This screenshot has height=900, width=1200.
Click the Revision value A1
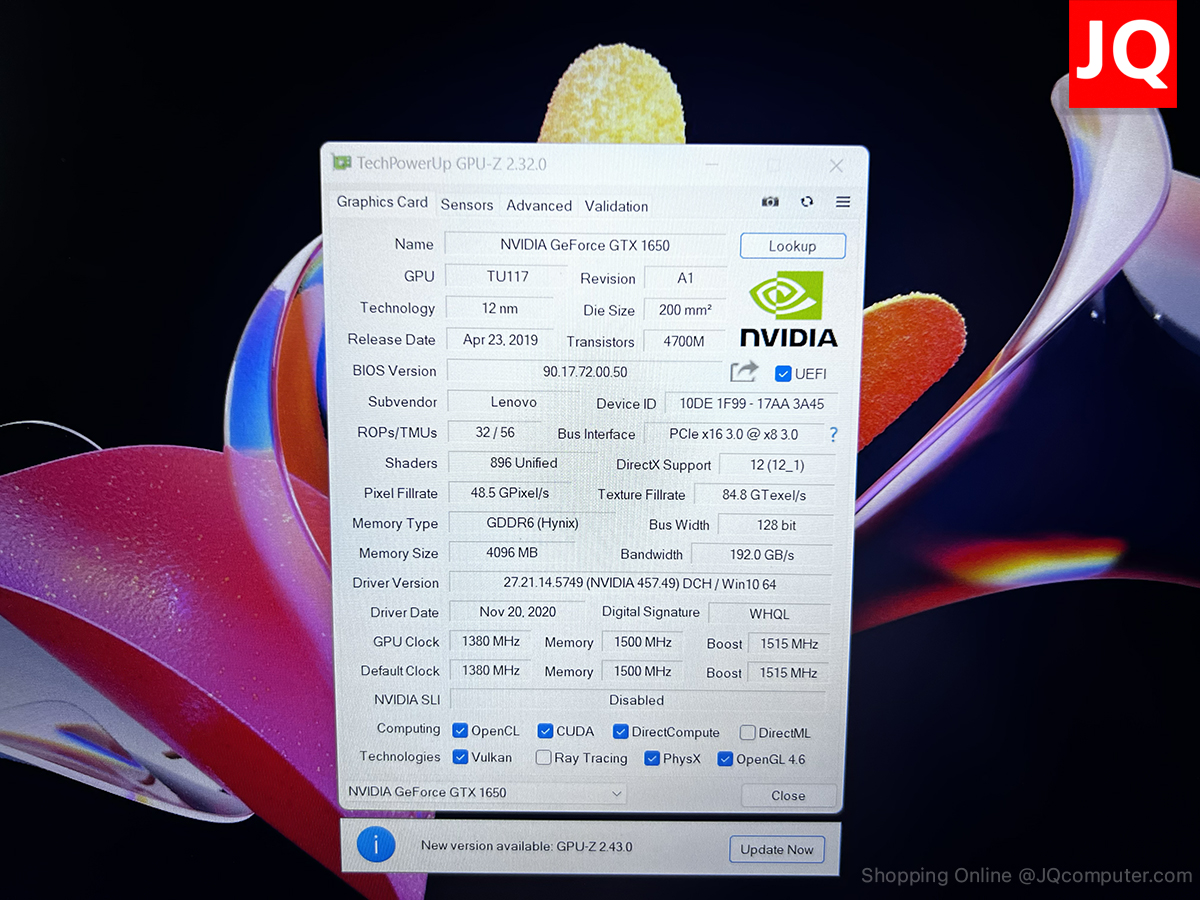[685, 278]
